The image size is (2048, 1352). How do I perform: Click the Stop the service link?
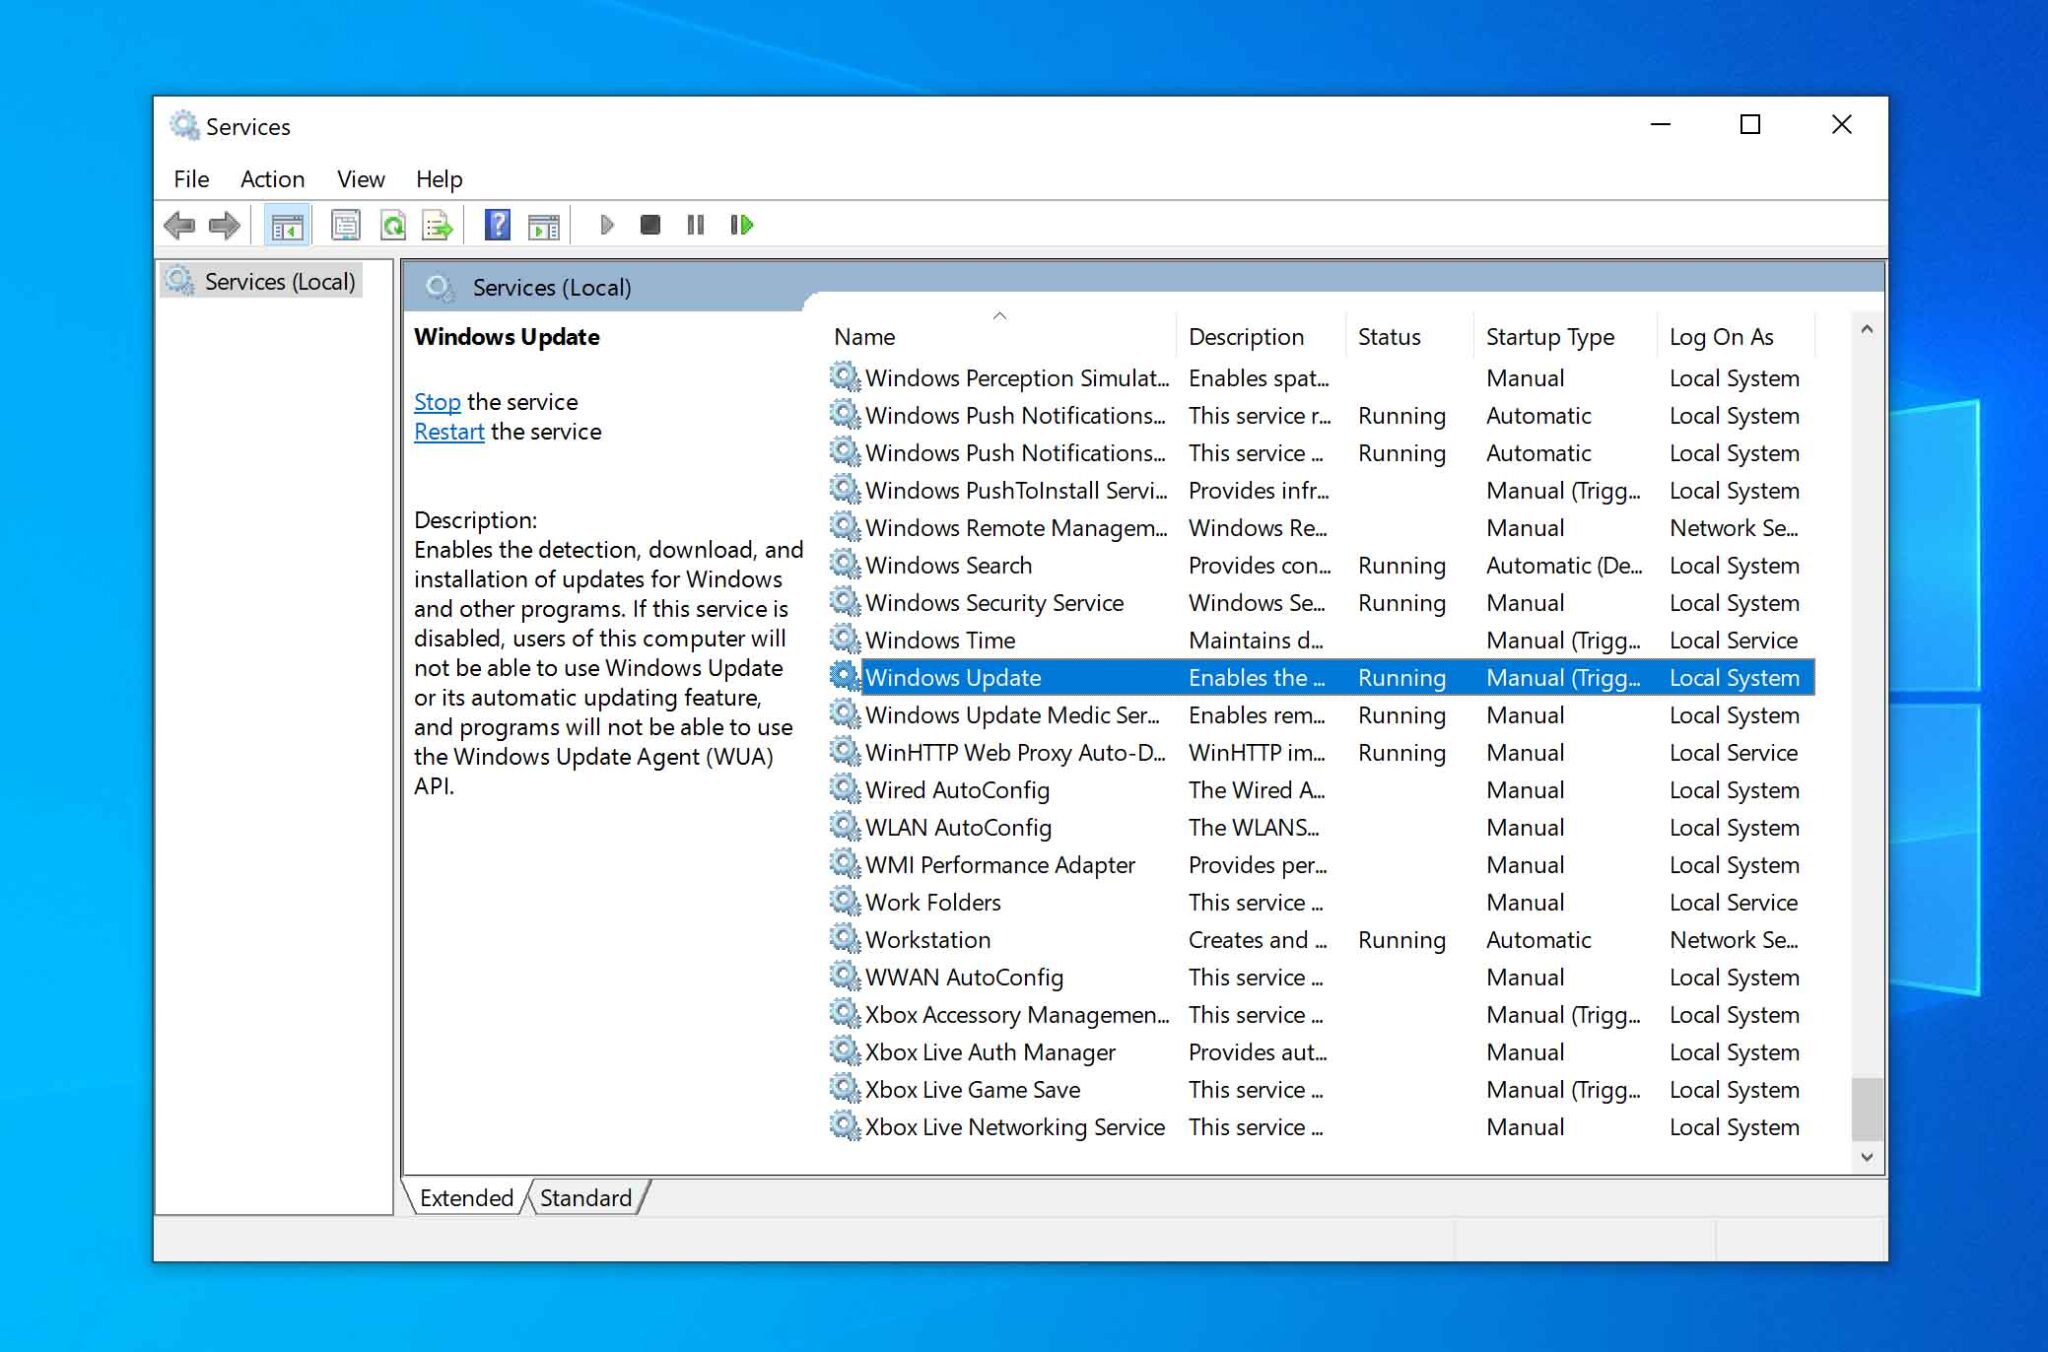click(x=436, y=401)
